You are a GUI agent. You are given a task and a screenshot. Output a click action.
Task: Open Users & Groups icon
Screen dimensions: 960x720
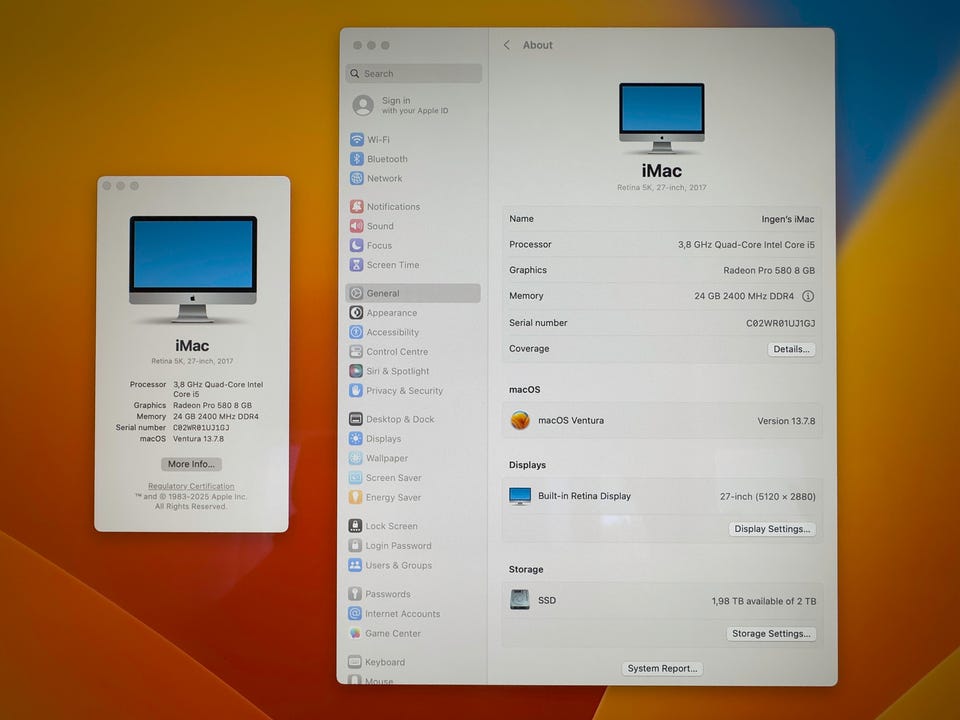(355, 565)
